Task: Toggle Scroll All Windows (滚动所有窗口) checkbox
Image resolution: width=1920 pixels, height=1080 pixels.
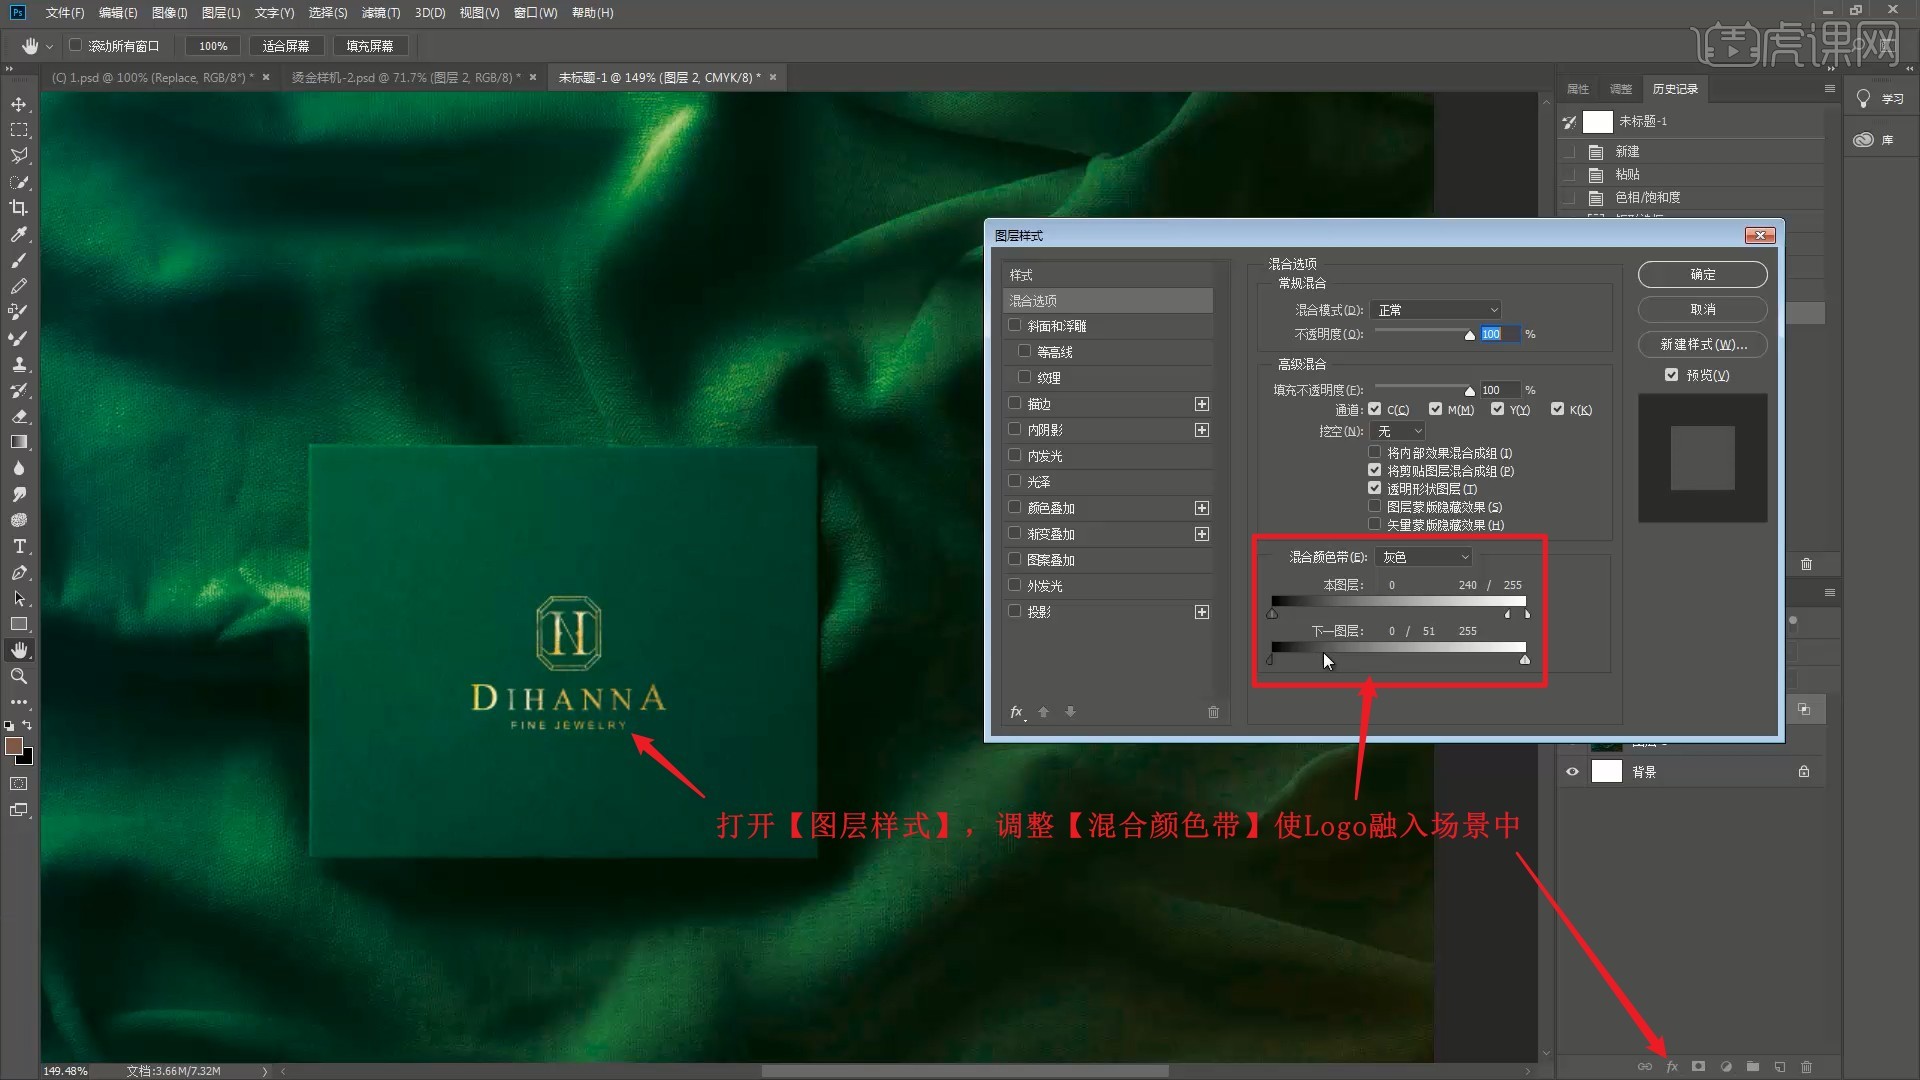Action: click(75, 45)
